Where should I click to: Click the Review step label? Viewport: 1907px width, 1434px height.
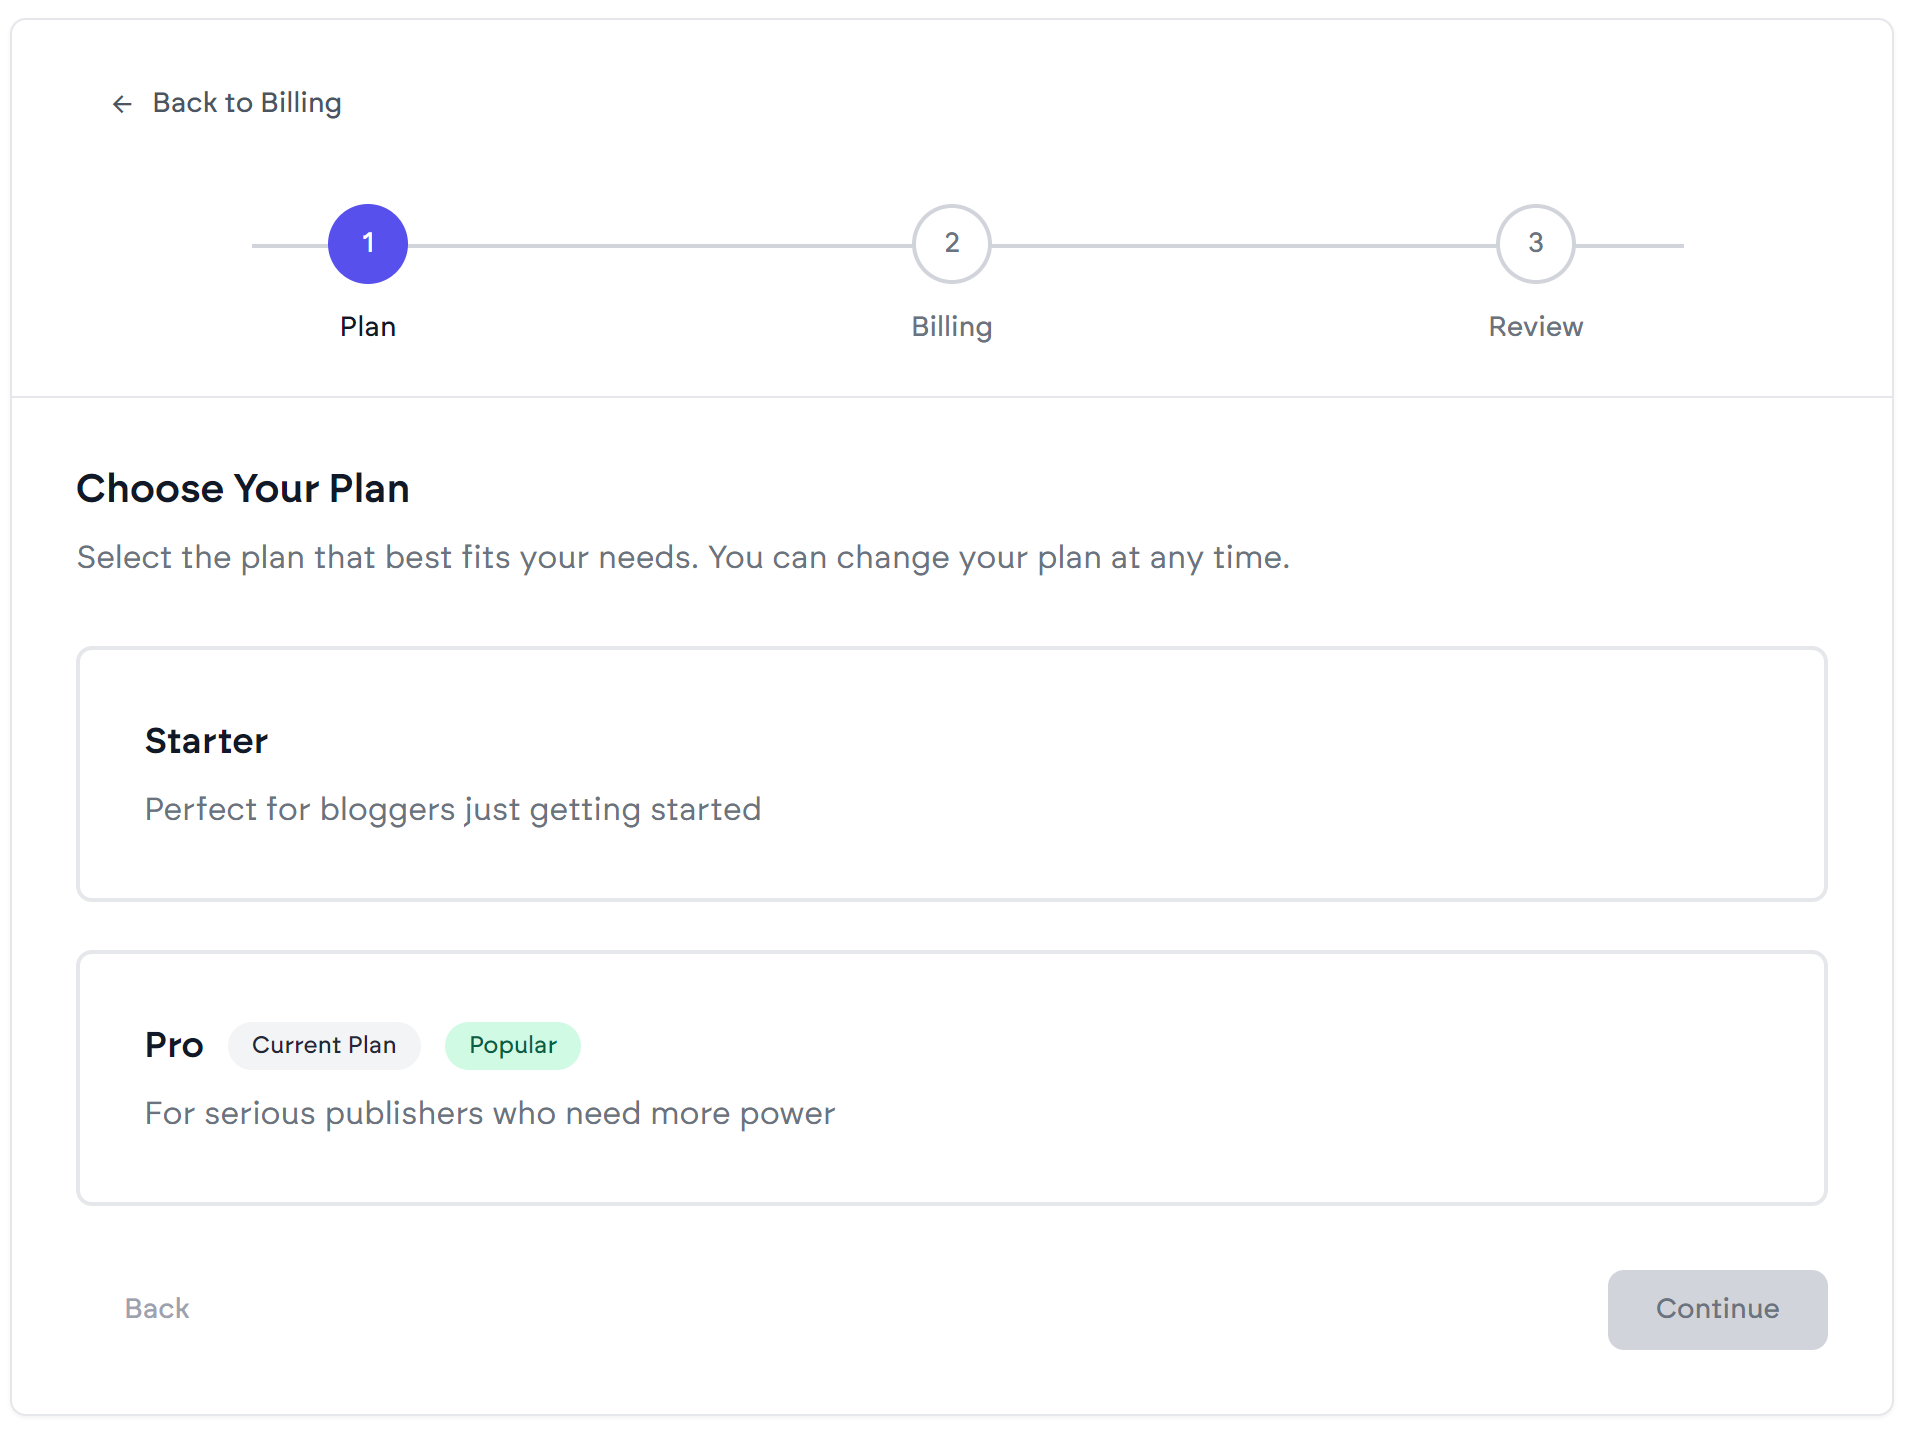pos(1536,327)
